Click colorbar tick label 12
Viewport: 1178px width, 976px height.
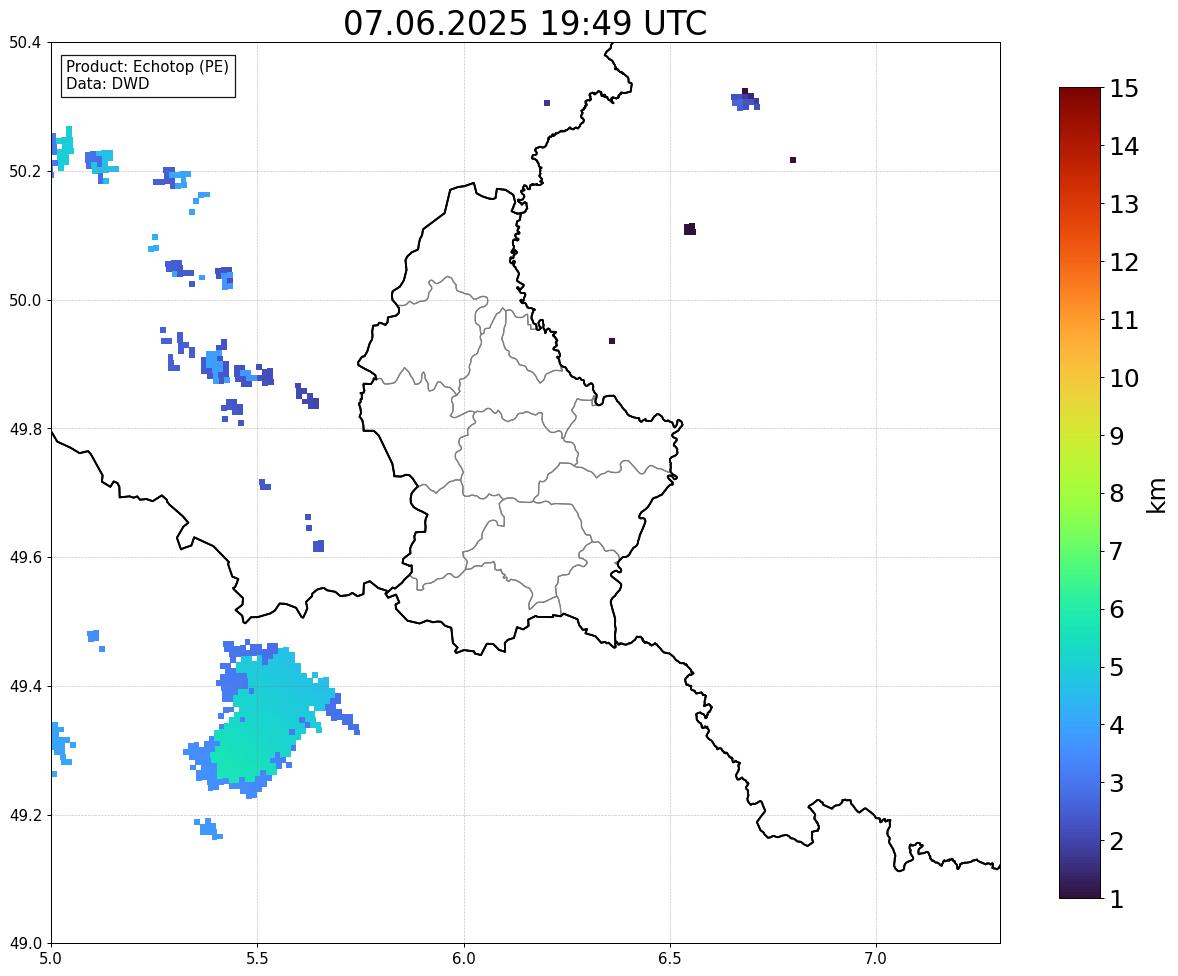tap(1124, 262)
